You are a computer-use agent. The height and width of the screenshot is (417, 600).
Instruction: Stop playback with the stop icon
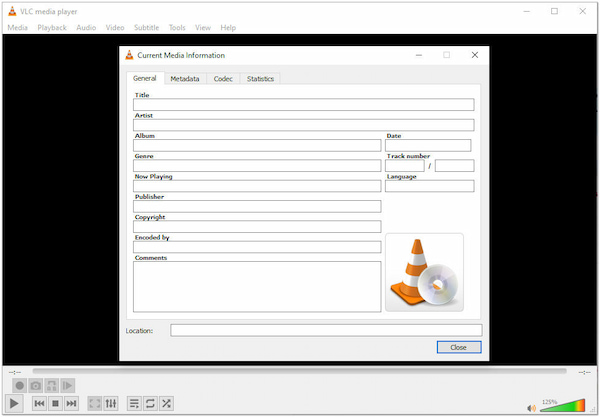click(x=55, y=403)
